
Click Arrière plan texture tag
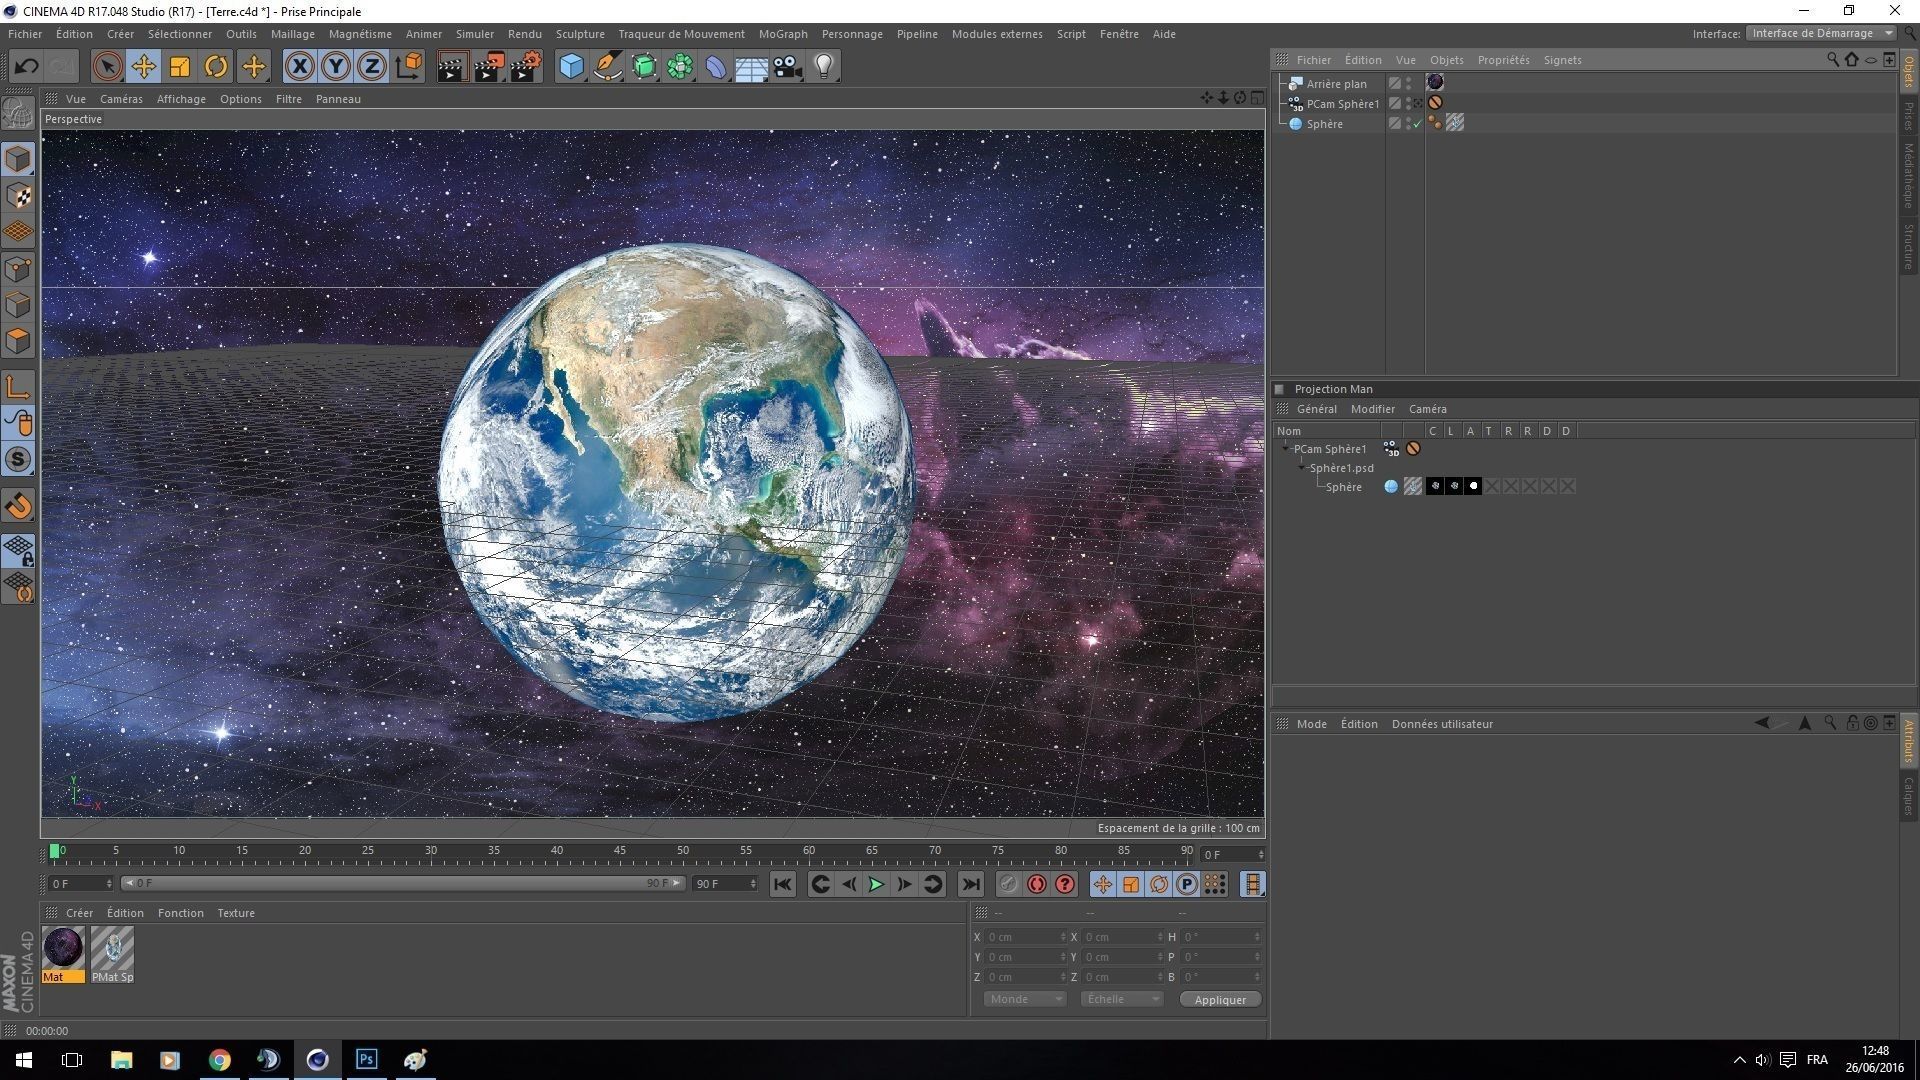point(1435,82)
